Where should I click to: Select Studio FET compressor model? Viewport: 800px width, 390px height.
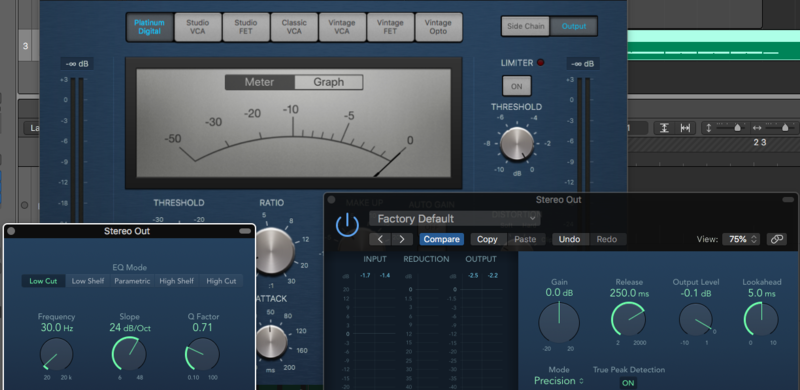pyautogui.click(x=246, y=27)
